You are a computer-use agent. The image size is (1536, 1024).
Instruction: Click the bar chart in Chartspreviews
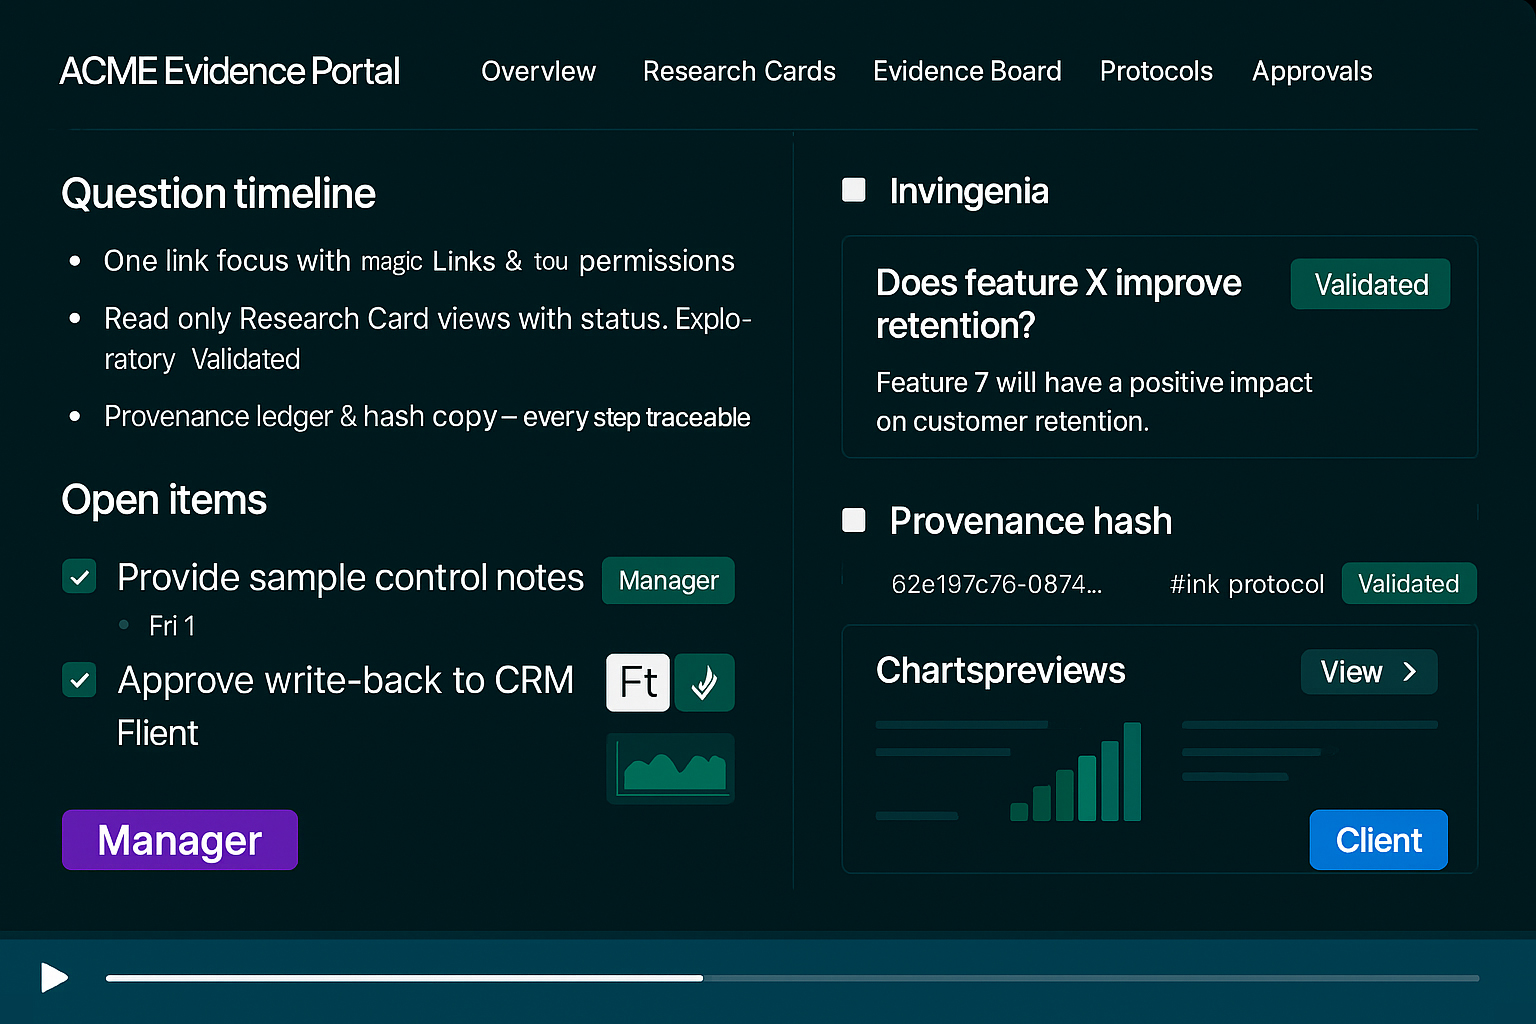[1076, 773]
